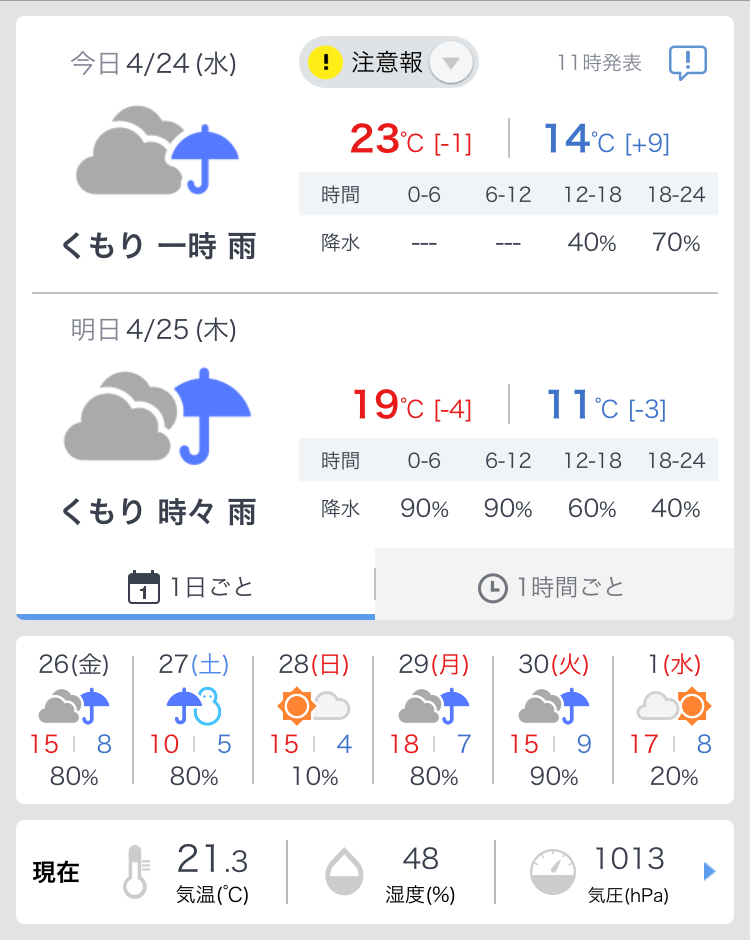
Task: Click the speech bubble alert icon
Action: pos(687,62)
